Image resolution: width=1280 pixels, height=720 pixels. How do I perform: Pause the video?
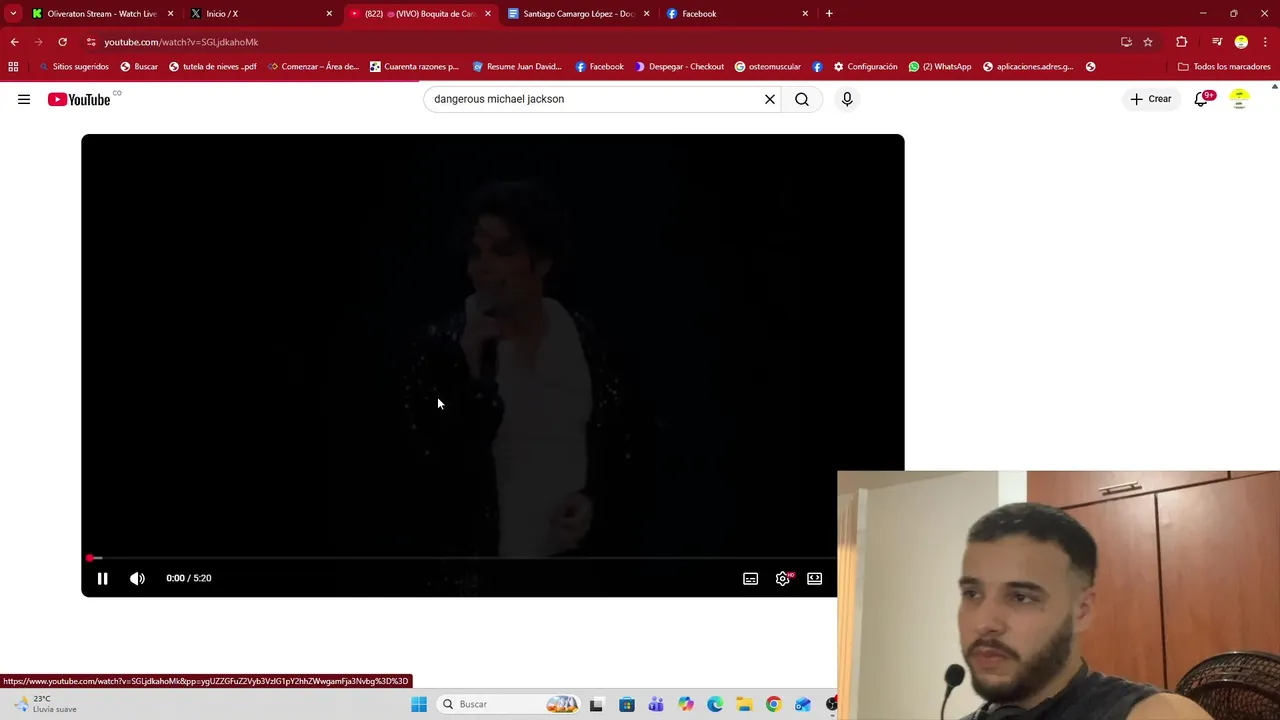102,578
